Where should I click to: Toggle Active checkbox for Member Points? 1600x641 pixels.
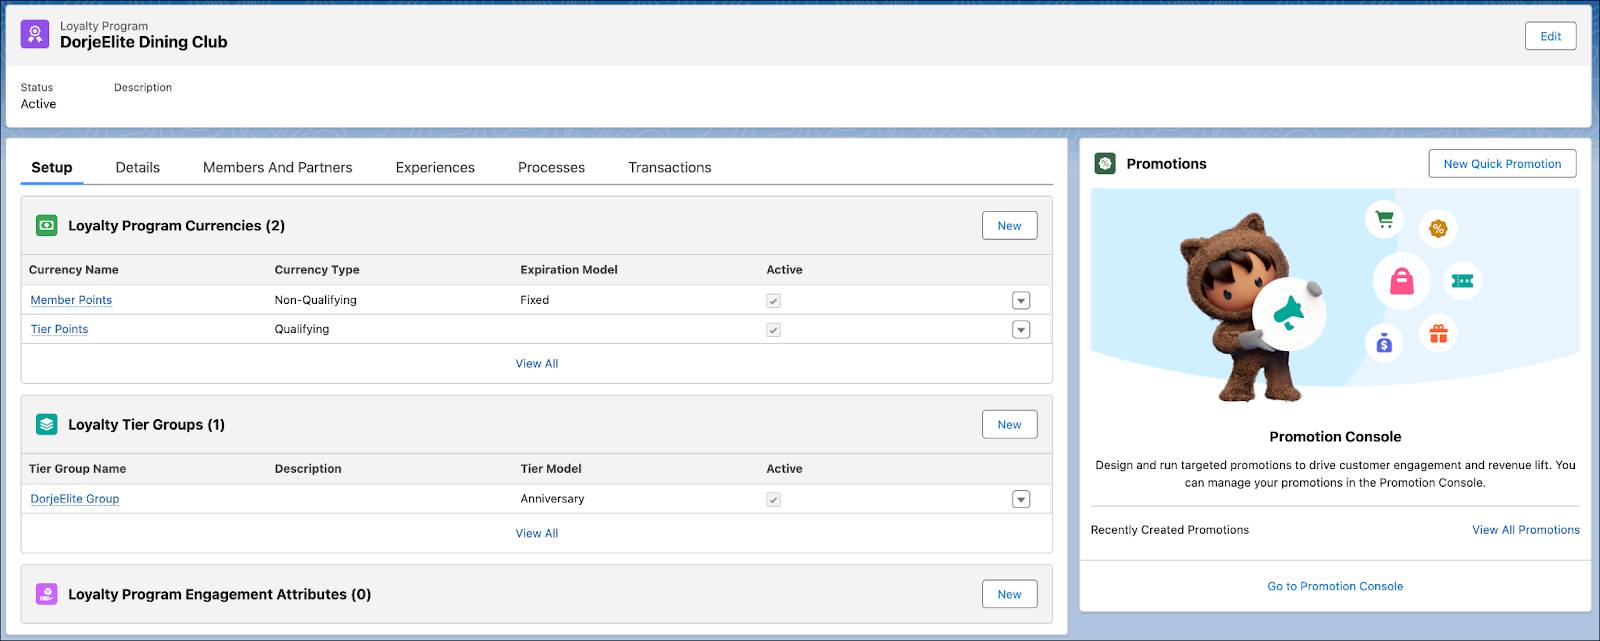point(773,300)
